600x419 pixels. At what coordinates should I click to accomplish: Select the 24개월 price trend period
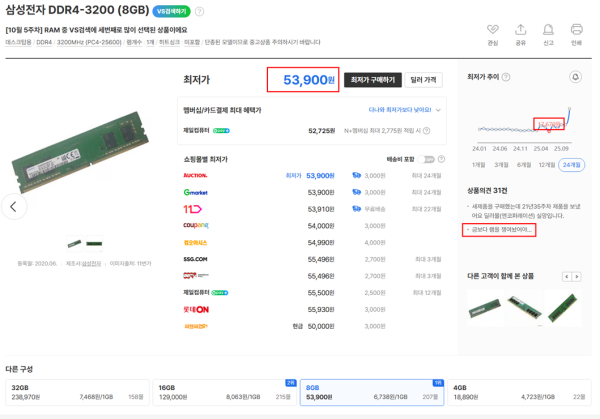(571, 165)
